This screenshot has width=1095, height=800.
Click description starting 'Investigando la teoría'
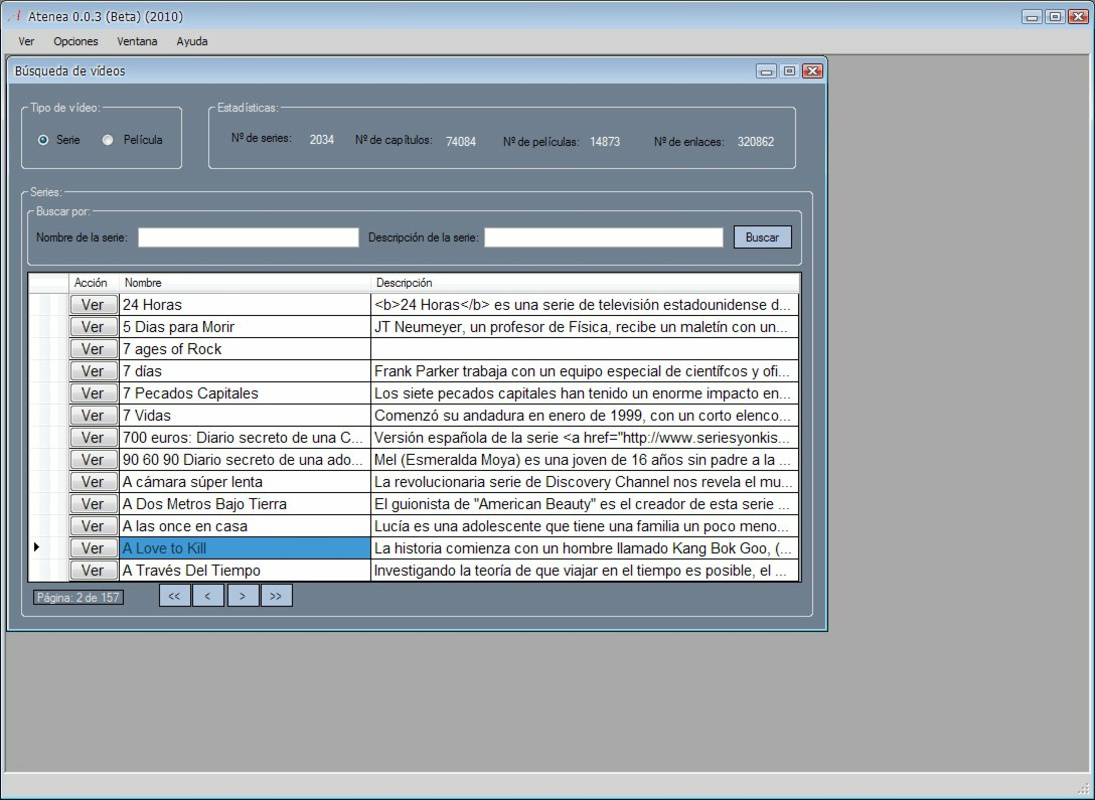[585, 570]
